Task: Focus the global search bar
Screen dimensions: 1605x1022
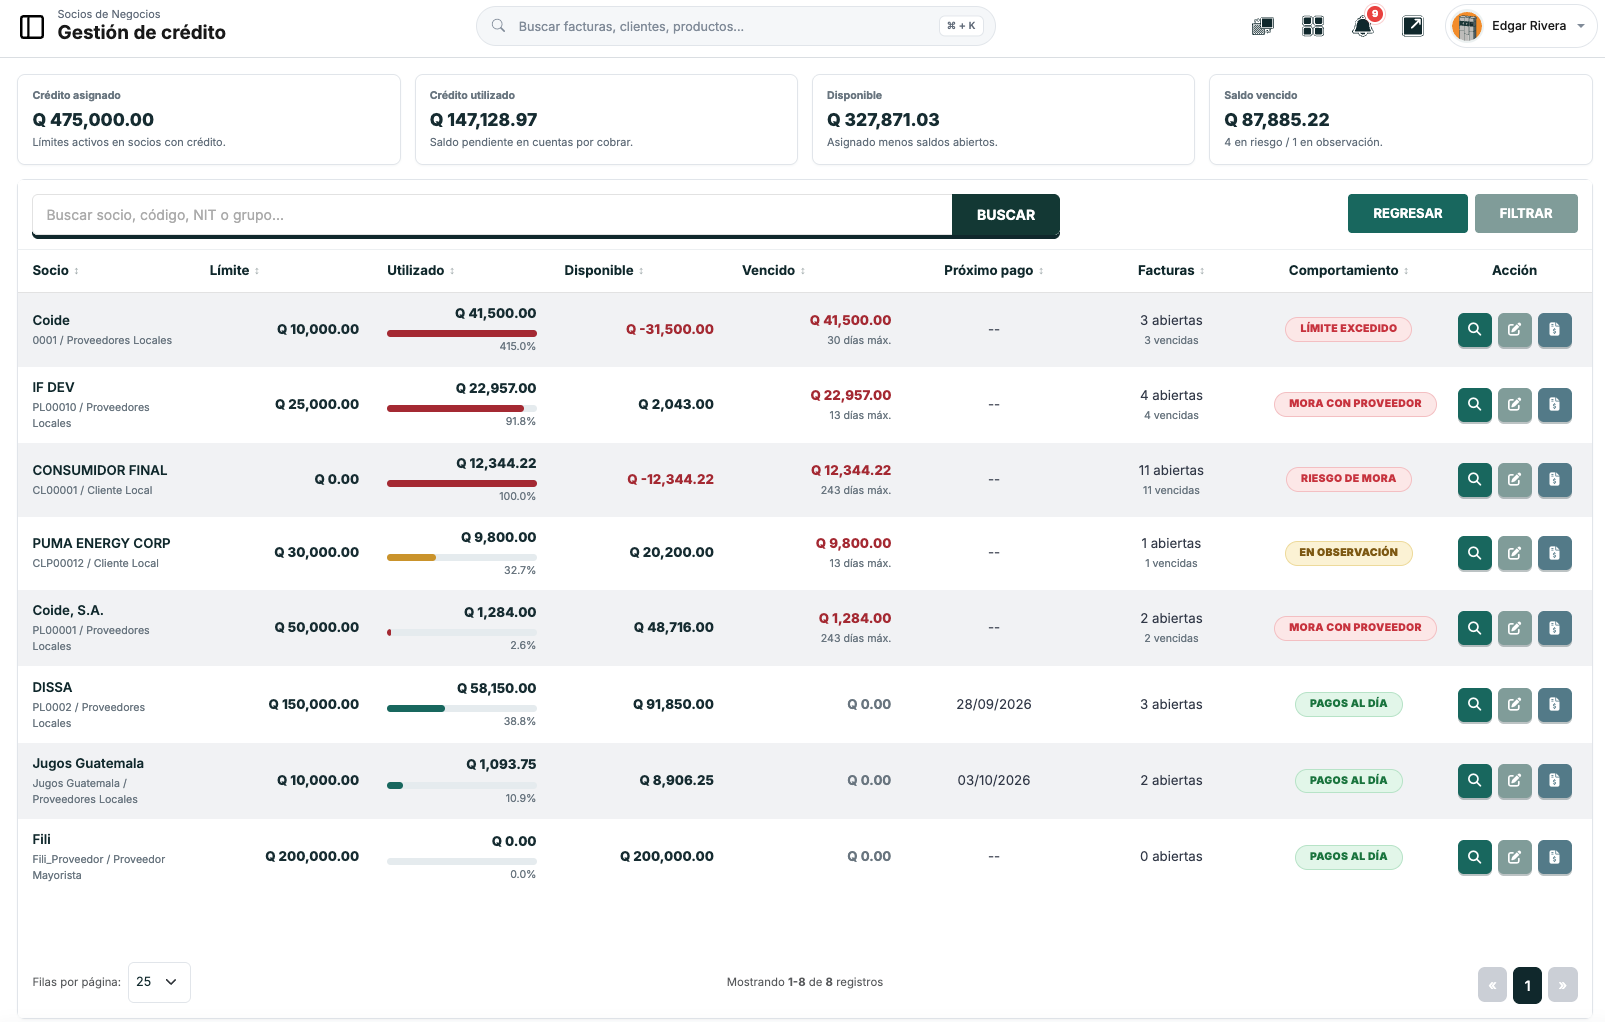Action: click(736, 26)
